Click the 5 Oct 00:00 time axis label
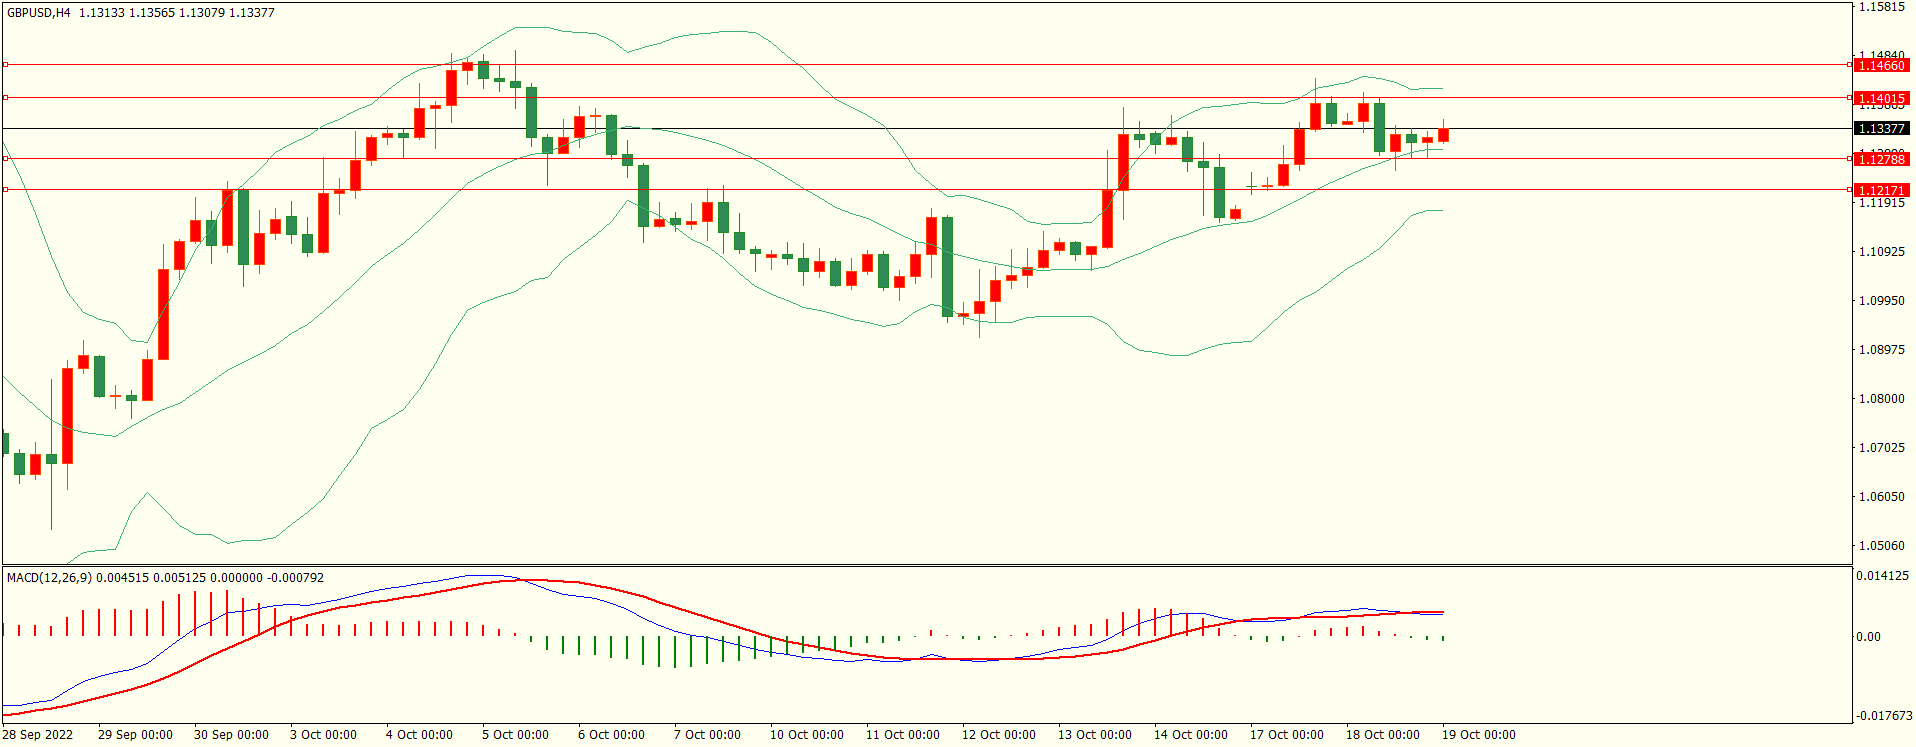 pos(515,735)
